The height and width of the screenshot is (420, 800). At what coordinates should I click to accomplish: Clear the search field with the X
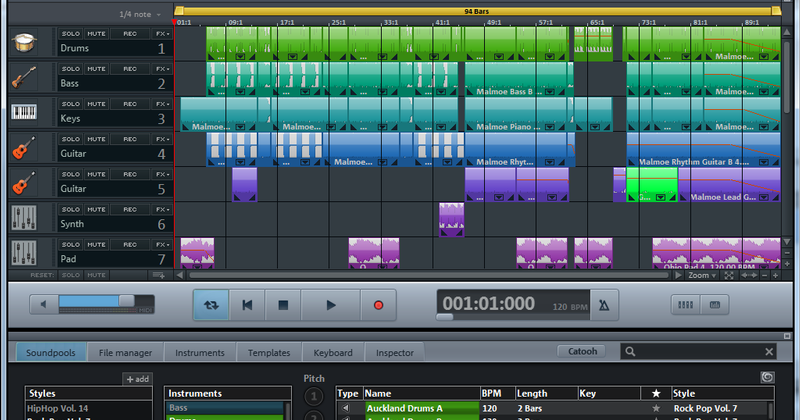(x=769, y=352)
